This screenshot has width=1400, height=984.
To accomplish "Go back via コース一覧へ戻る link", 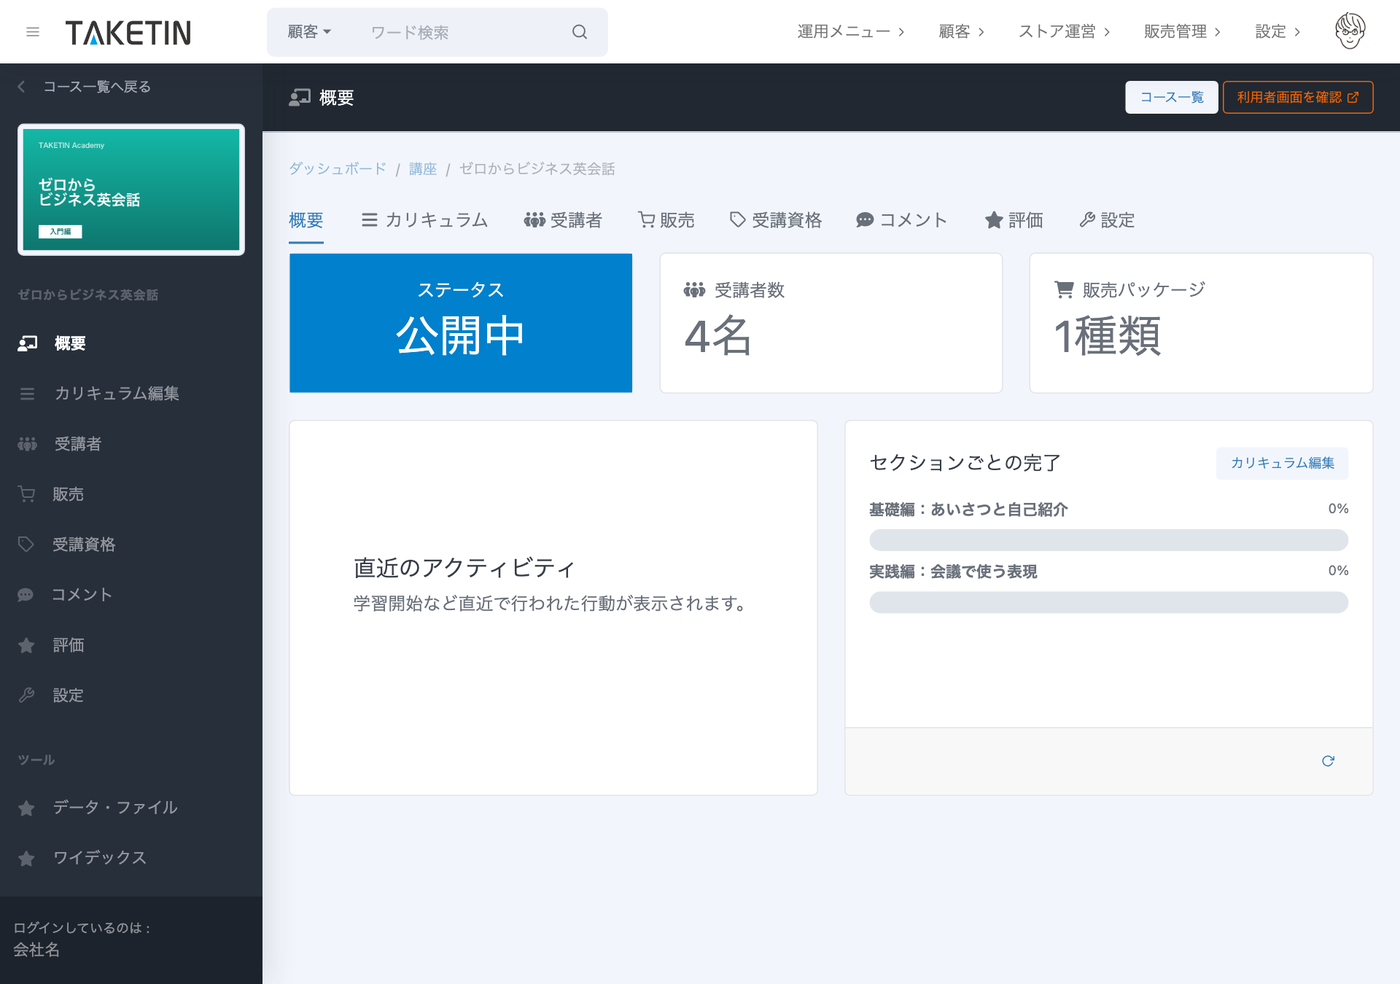I will click(97, 87).
